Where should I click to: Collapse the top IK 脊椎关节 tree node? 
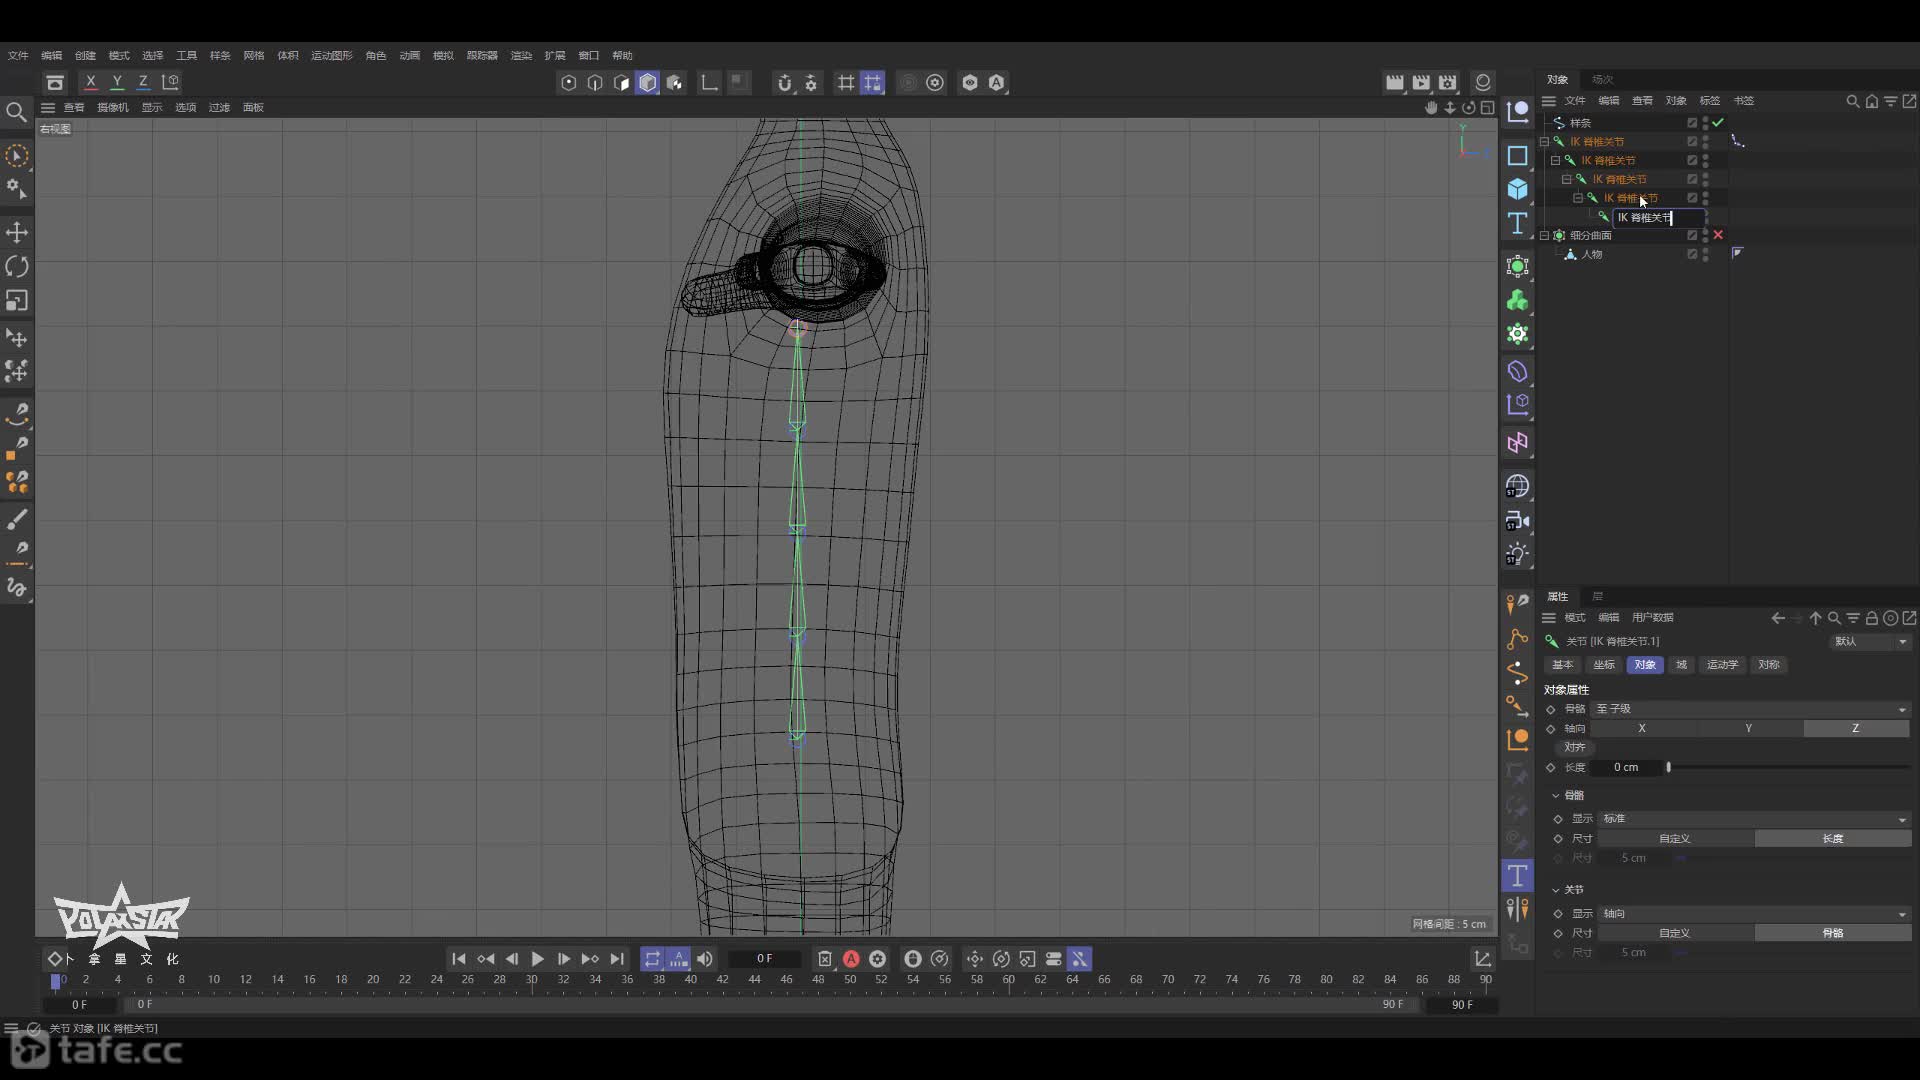1545,142
